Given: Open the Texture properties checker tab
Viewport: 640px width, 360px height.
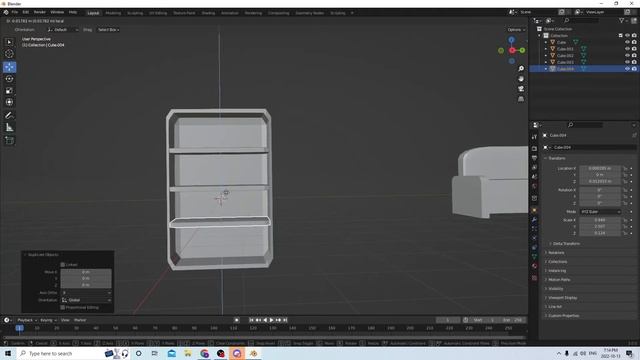Looking at the screenshot, I should pyautogui.click(x=534, y=278).
